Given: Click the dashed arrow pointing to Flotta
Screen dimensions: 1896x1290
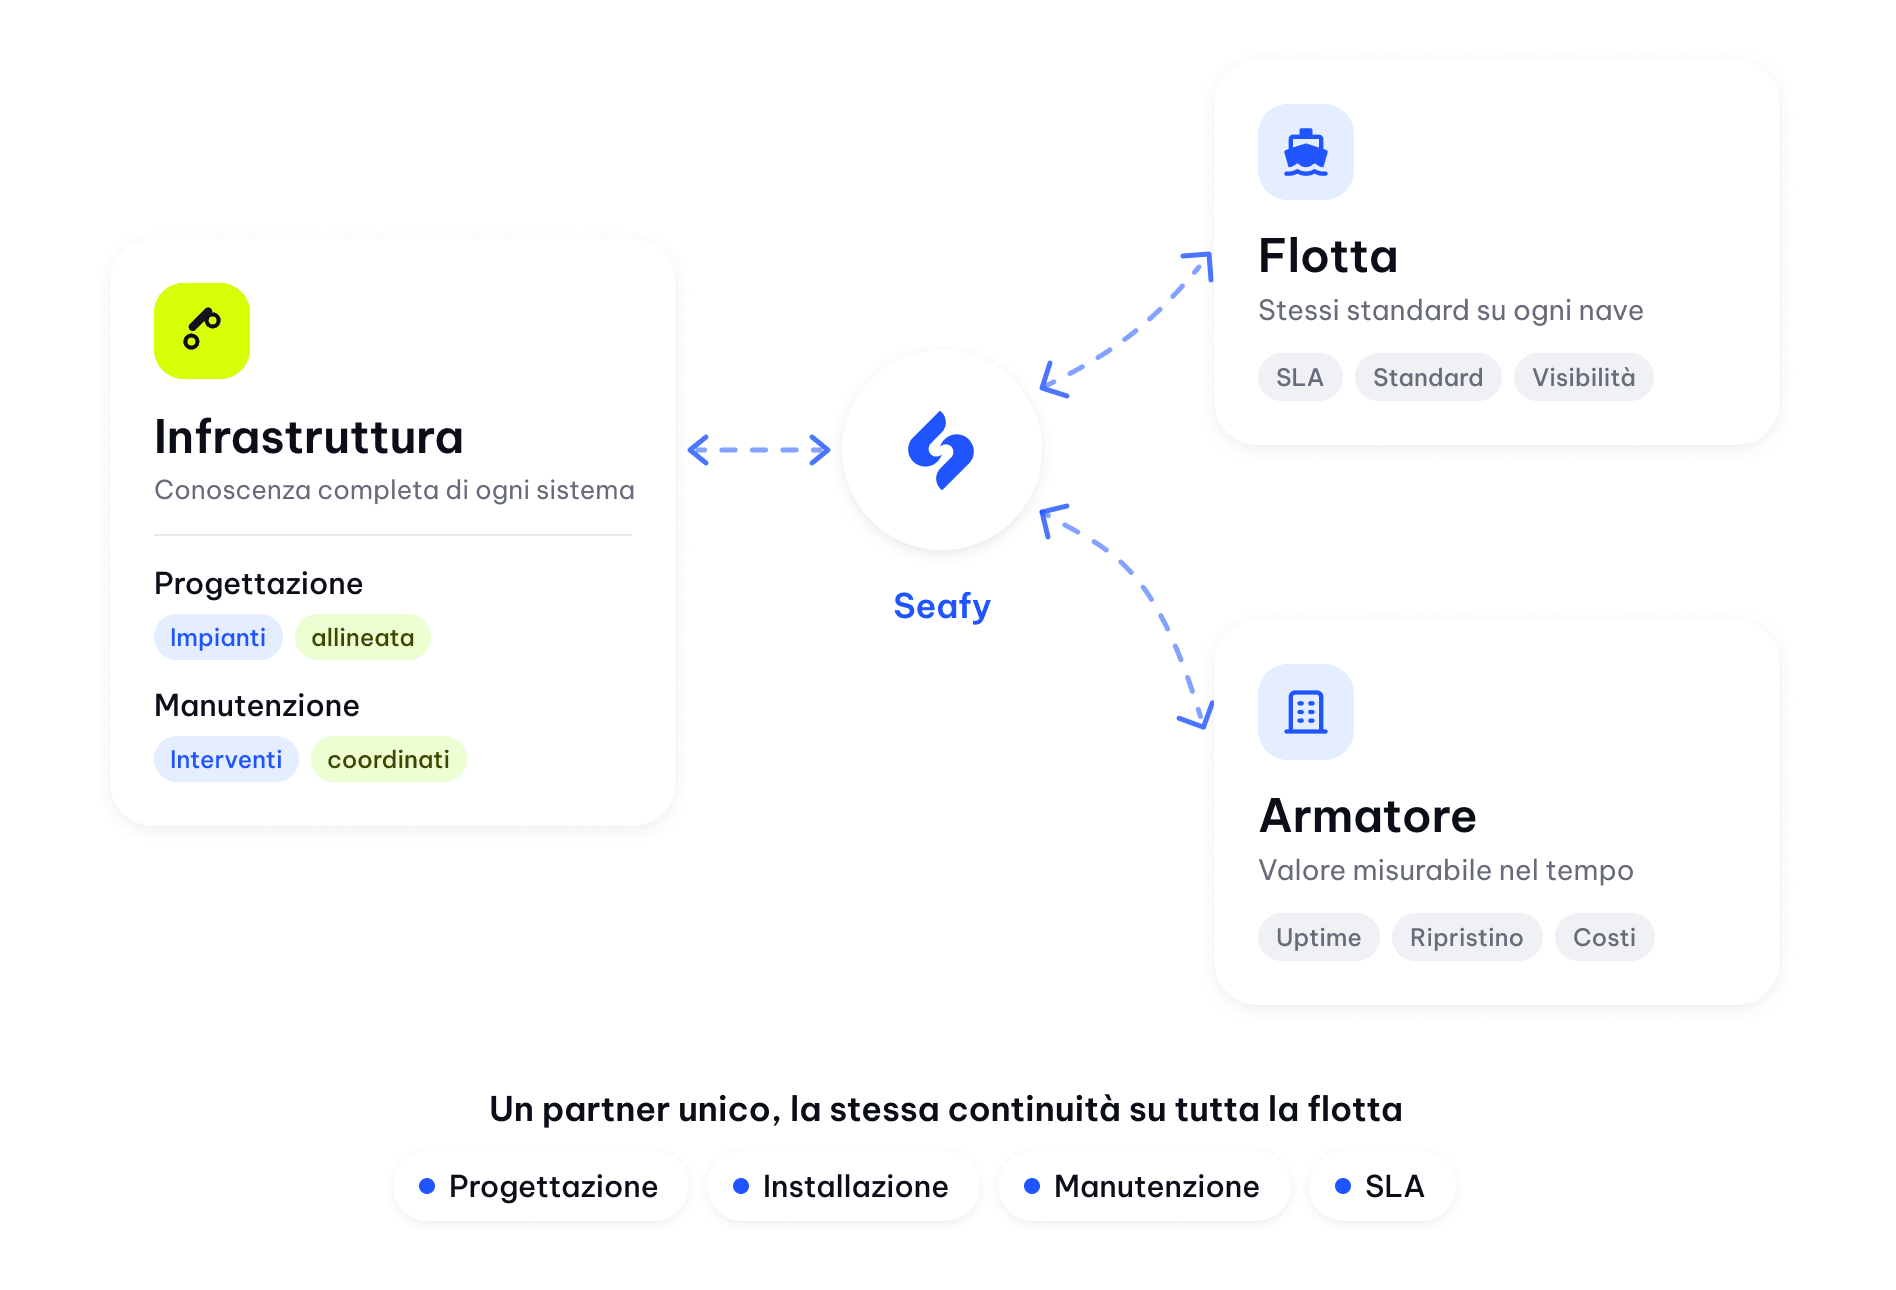Looking at the screenshot, I should 1127,324.
